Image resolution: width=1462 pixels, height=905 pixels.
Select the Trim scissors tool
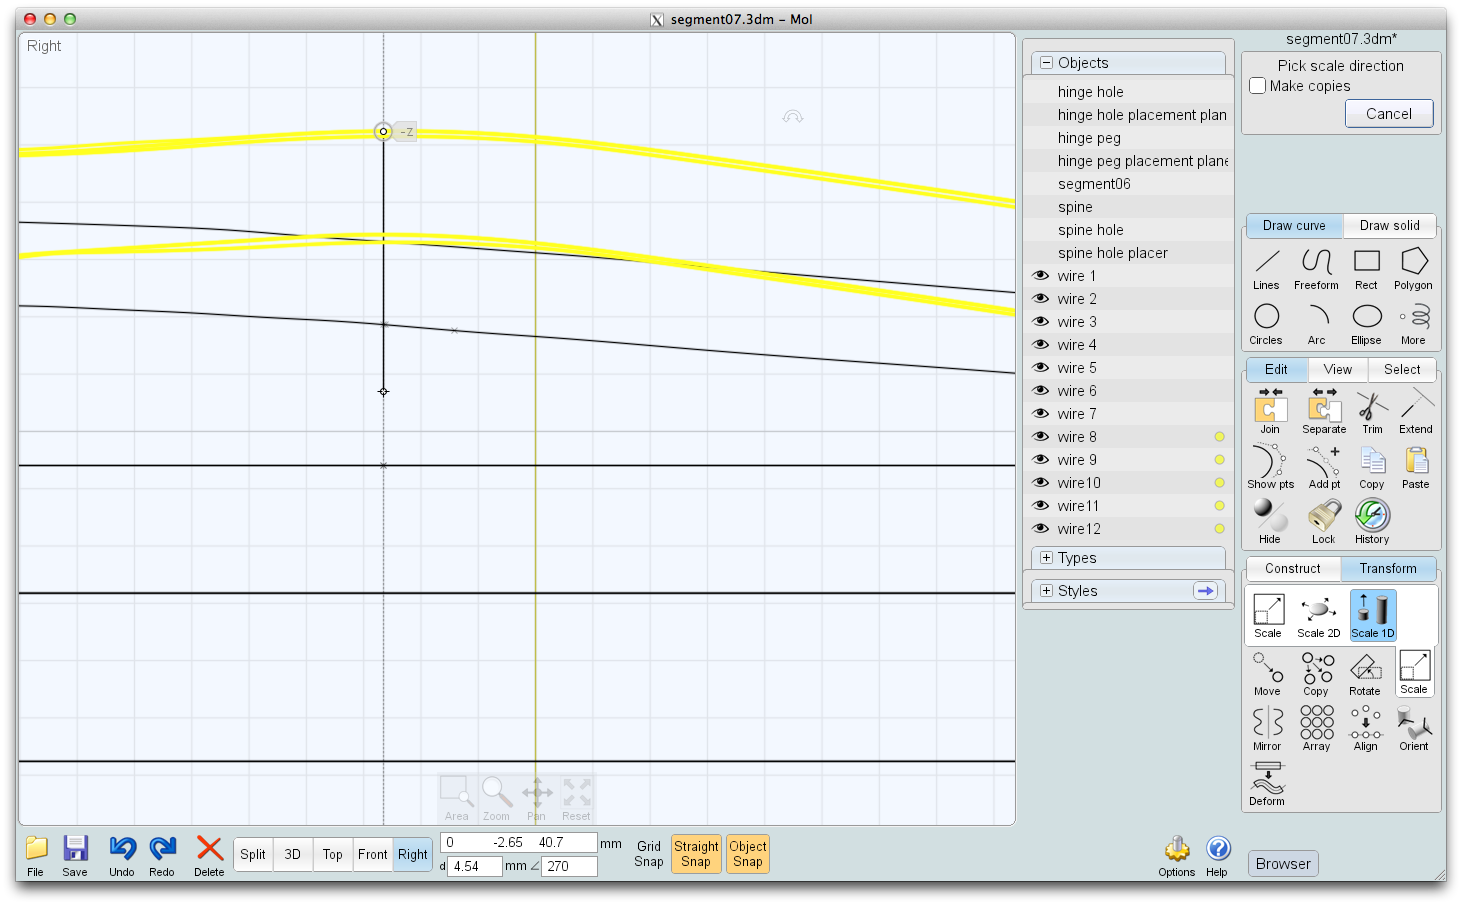pos(1372,411)
